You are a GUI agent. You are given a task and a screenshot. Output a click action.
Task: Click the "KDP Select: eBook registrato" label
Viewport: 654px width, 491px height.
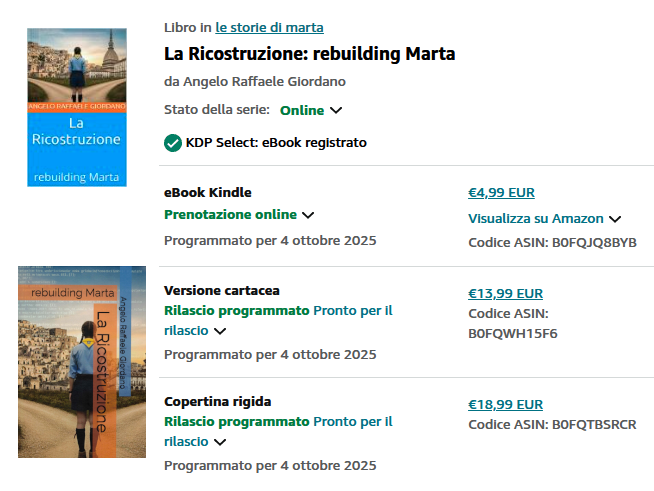pos(276,143)
